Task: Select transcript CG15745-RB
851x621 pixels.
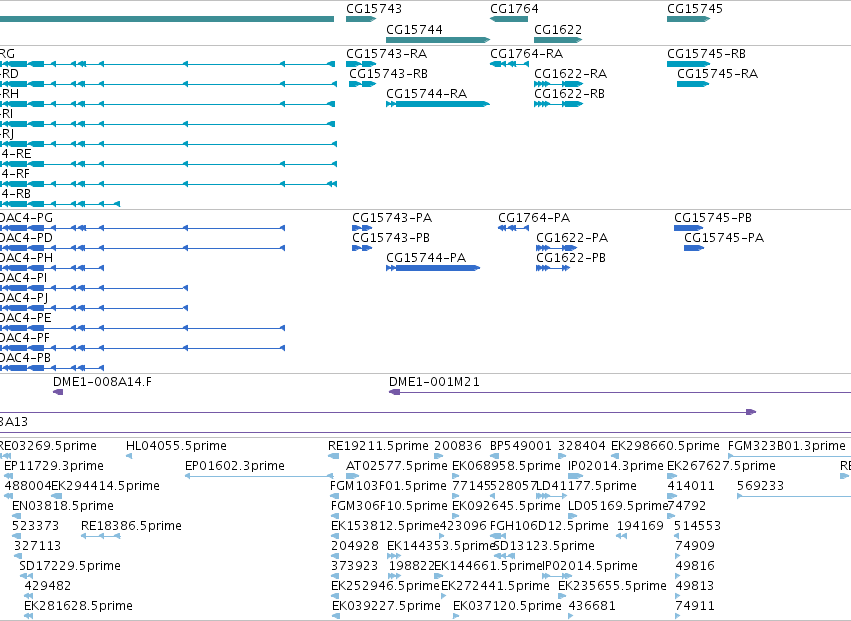Action: (706, 54)
